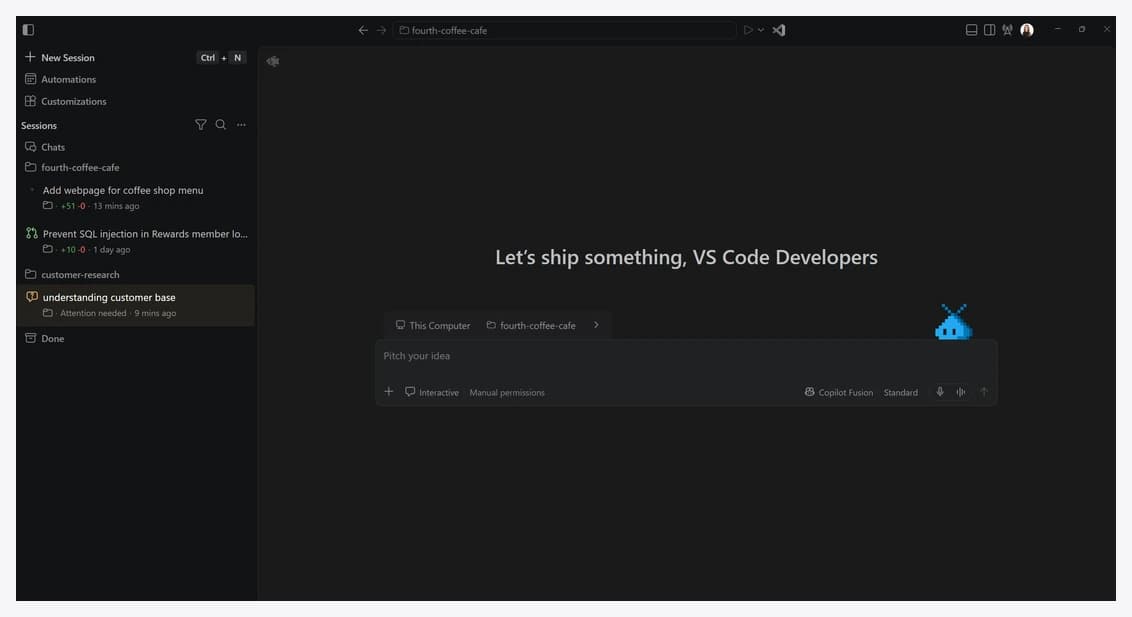The width and height of the screenshot is (1132, 617).
Task: Go forward with the right arrow
Action: pyautogui.click(x=381, y=30)
